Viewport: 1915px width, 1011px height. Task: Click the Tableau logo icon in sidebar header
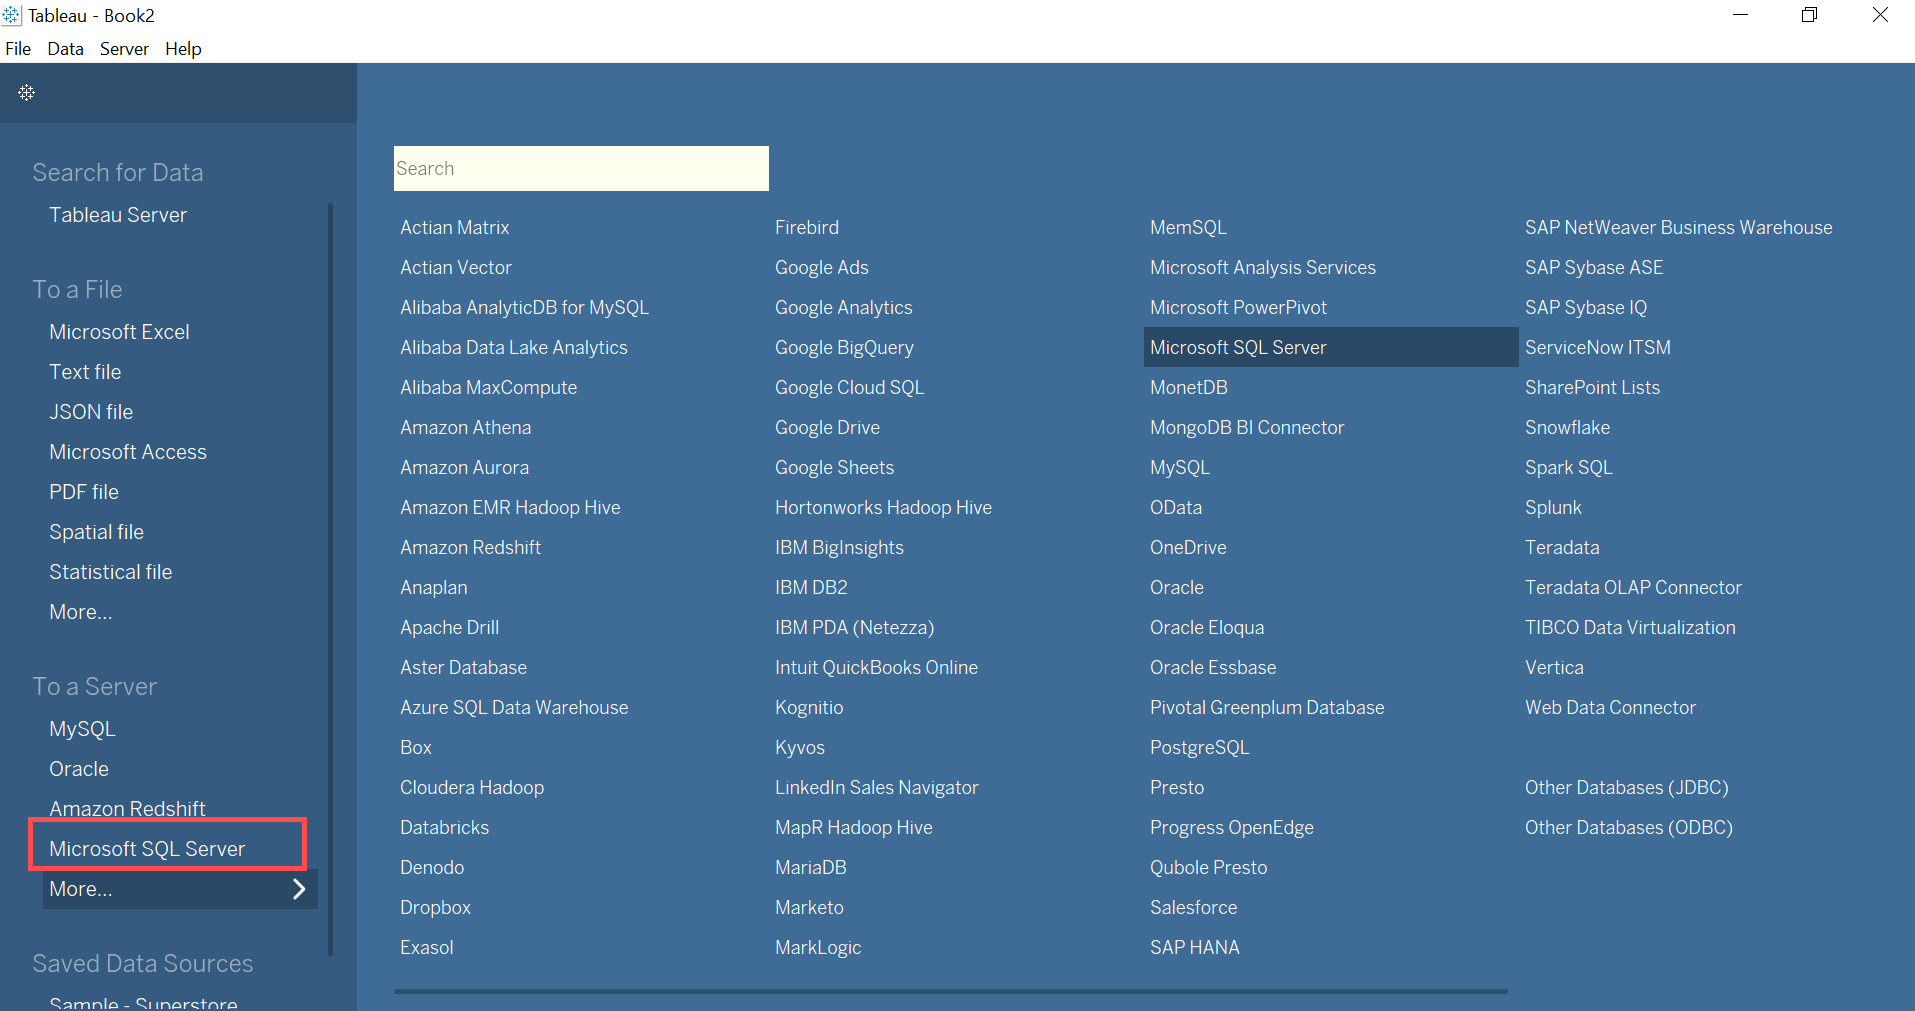pos(27,93)
